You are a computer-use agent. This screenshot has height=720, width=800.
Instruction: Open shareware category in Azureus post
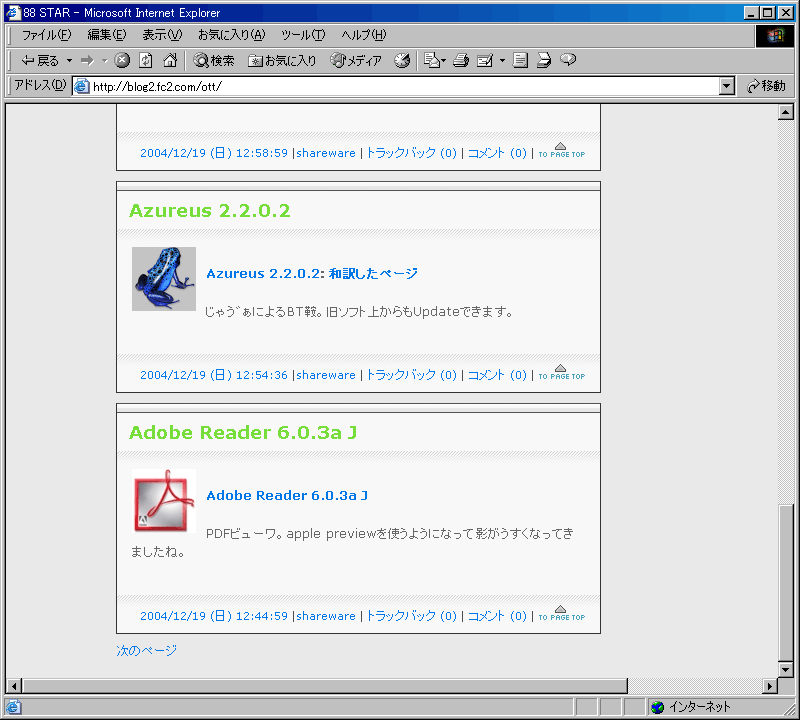point(326,375)
